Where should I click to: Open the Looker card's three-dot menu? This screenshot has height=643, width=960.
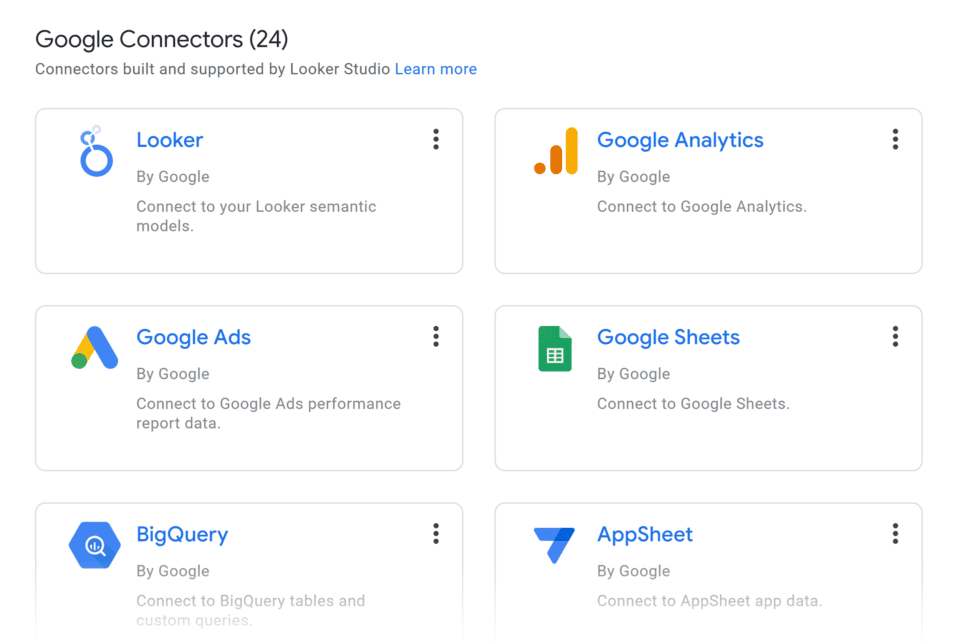click(436, 140)
